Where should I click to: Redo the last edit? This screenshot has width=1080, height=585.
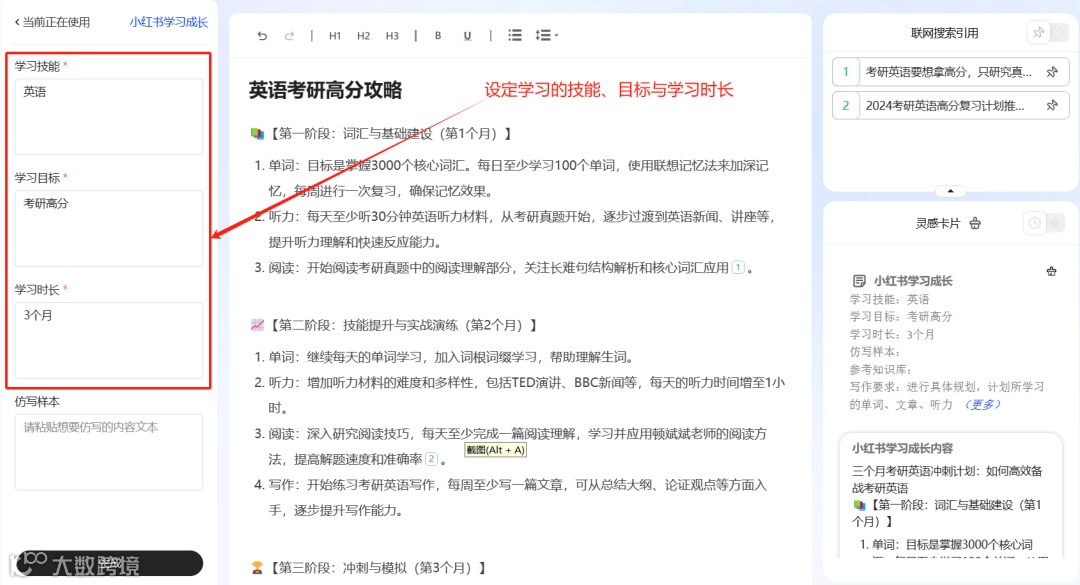click(289, 36)
